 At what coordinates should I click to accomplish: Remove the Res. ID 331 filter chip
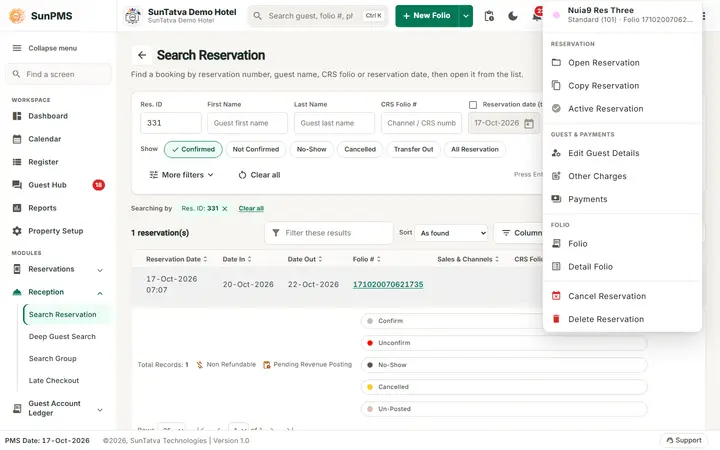pos(225,208)
